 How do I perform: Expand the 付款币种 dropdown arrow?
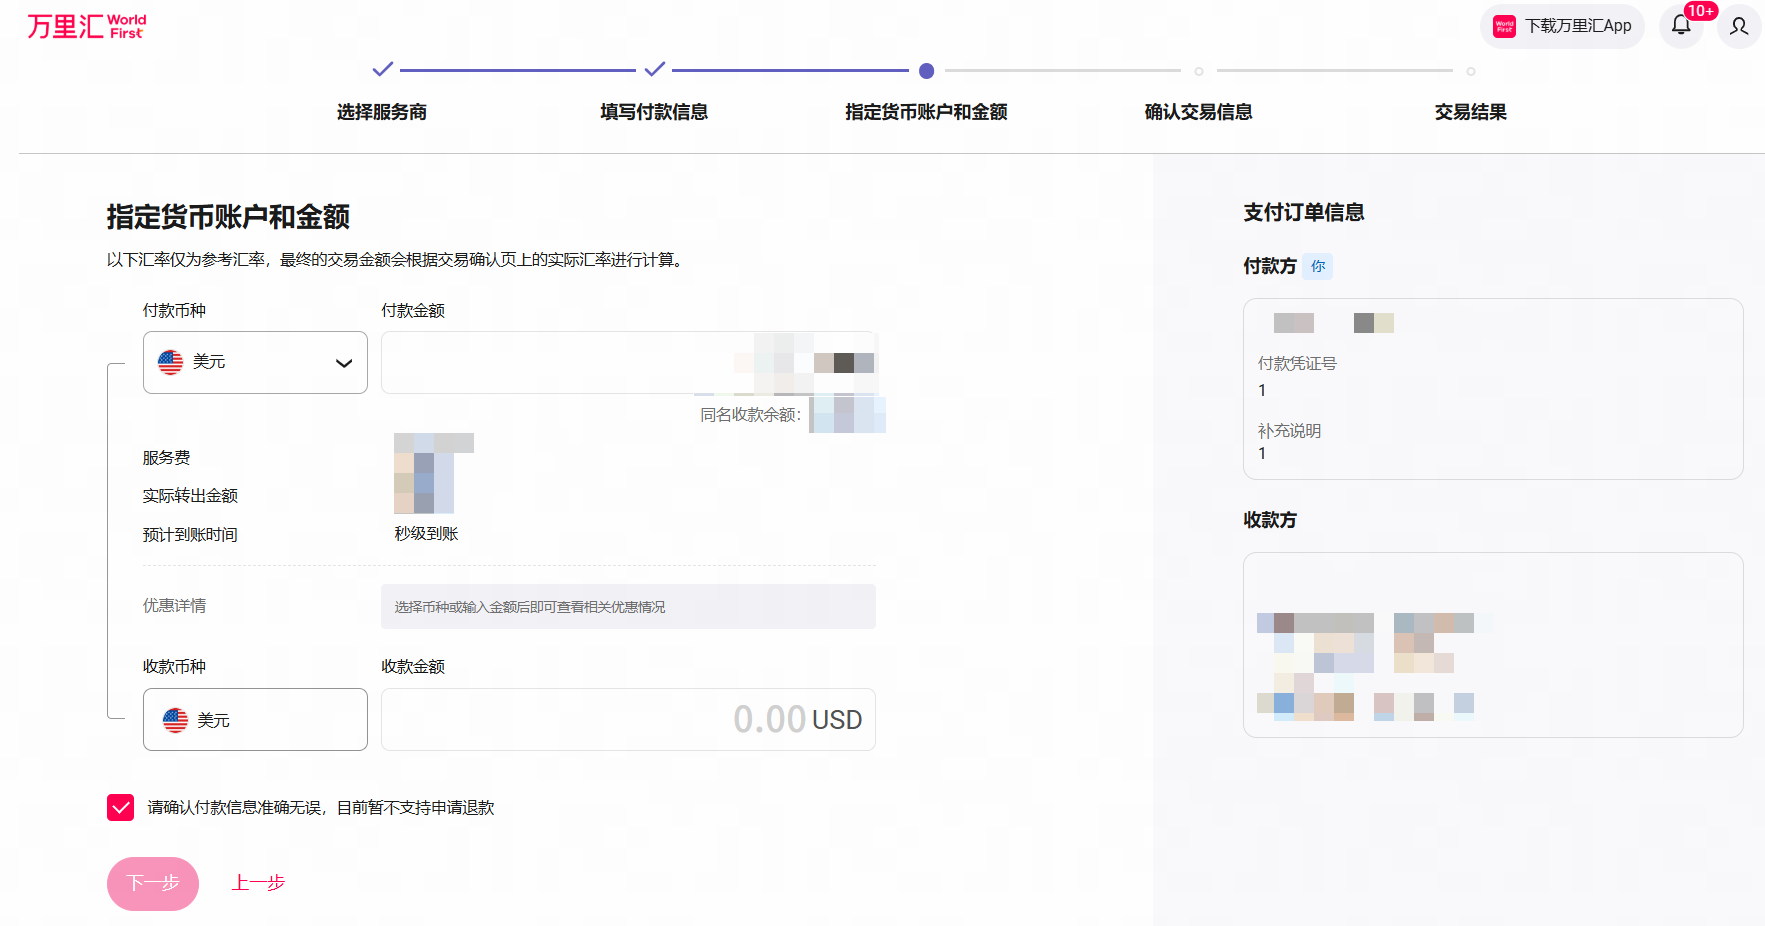pos(344,363)
